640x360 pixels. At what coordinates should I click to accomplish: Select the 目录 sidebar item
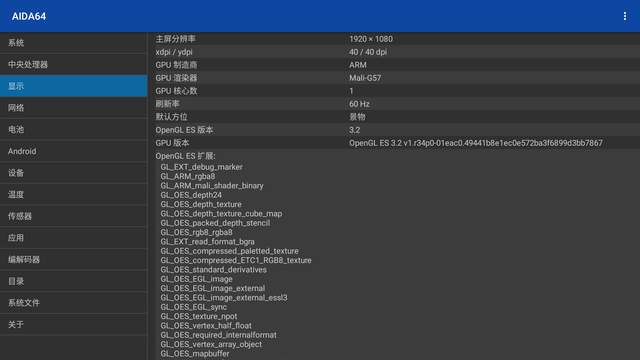[x=73, y=281]
